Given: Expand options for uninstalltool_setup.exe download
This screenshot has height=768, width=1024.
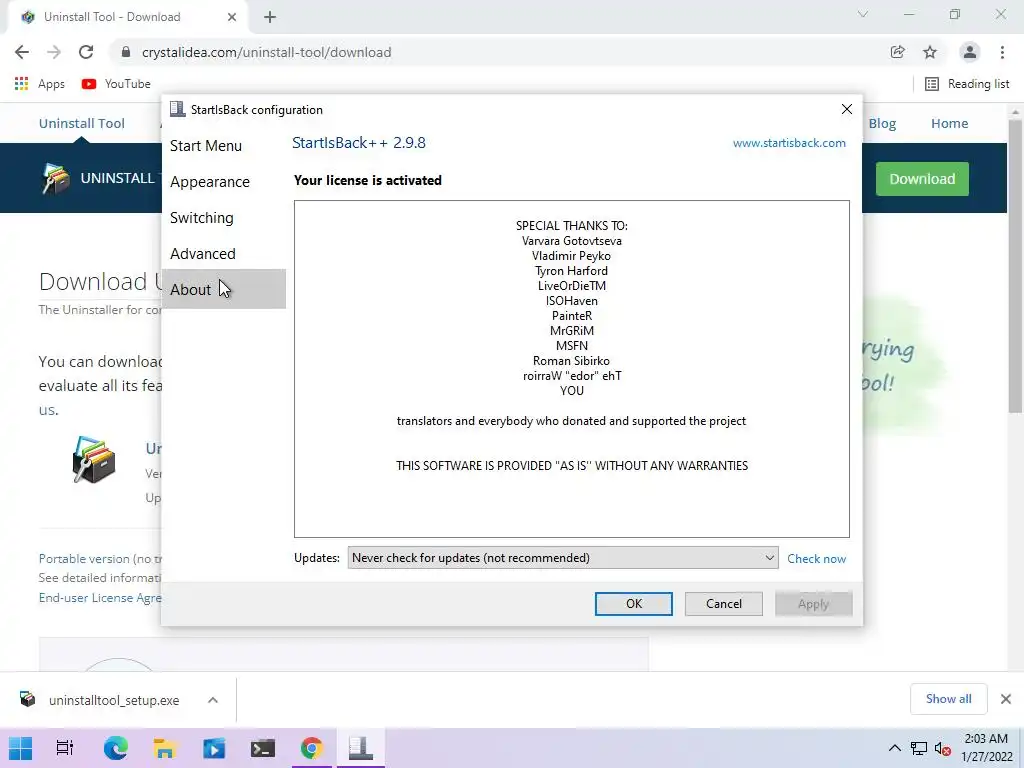Looking at the screenshot, I should pyautogui.click(x=213, y=700).
